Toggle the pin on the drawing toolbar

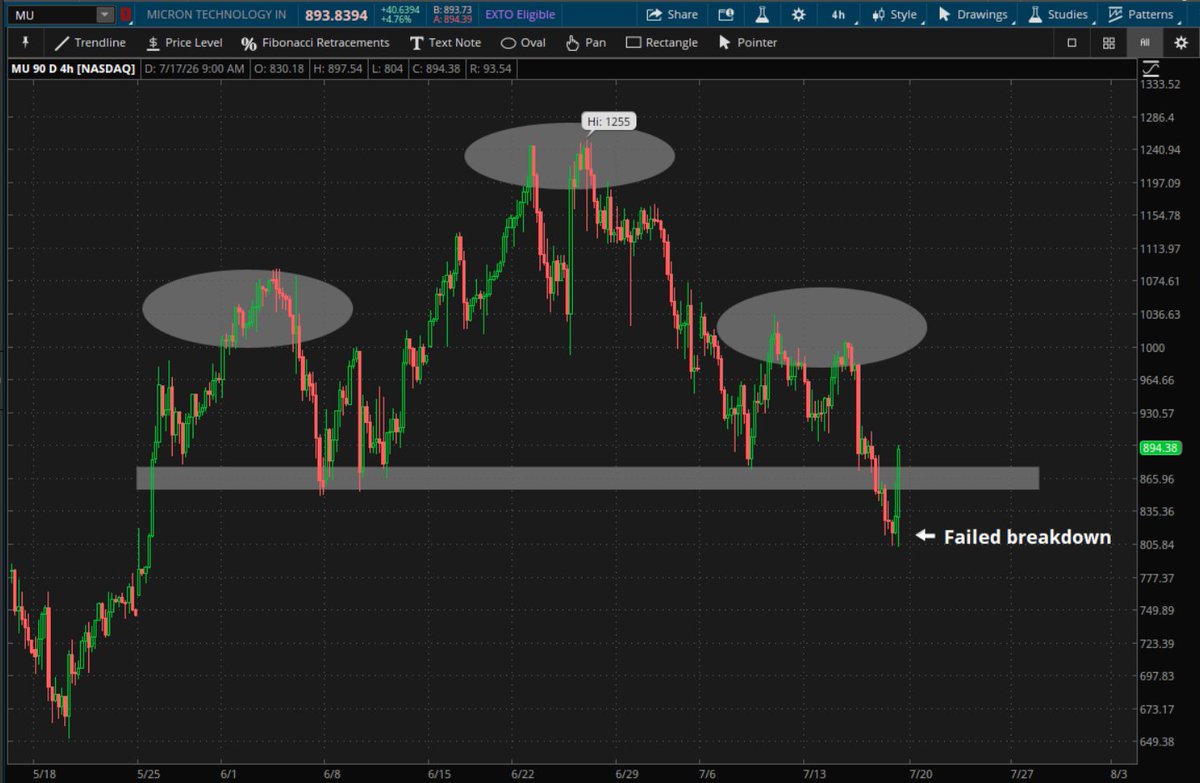[x=27, y=43]
